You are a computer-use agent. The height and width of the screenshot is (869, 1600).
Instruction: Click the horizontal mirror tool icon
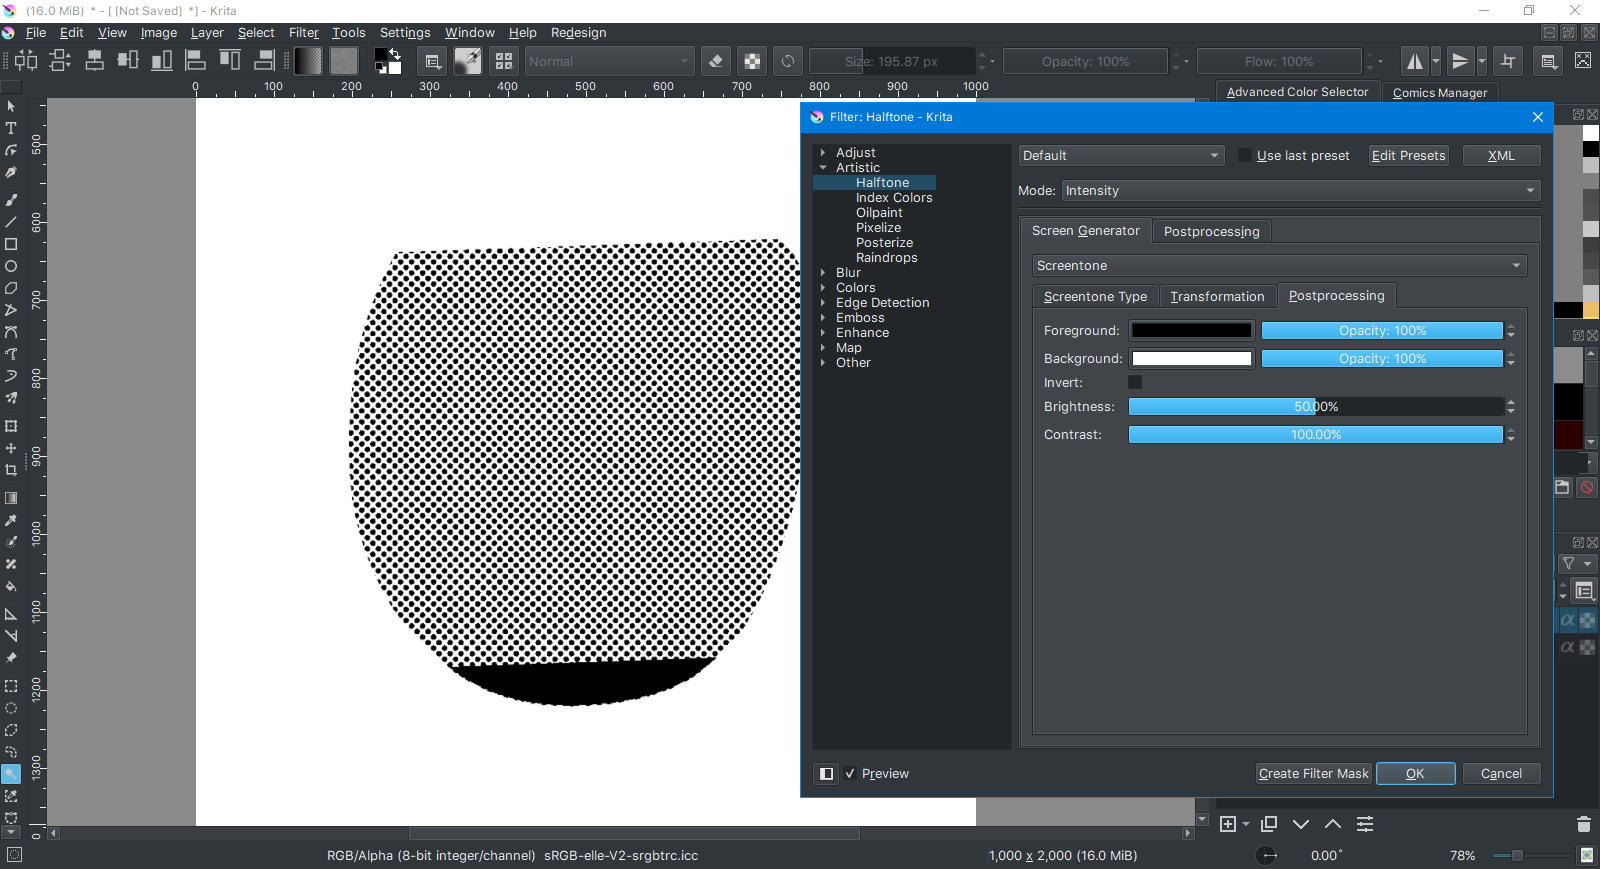1414,61
